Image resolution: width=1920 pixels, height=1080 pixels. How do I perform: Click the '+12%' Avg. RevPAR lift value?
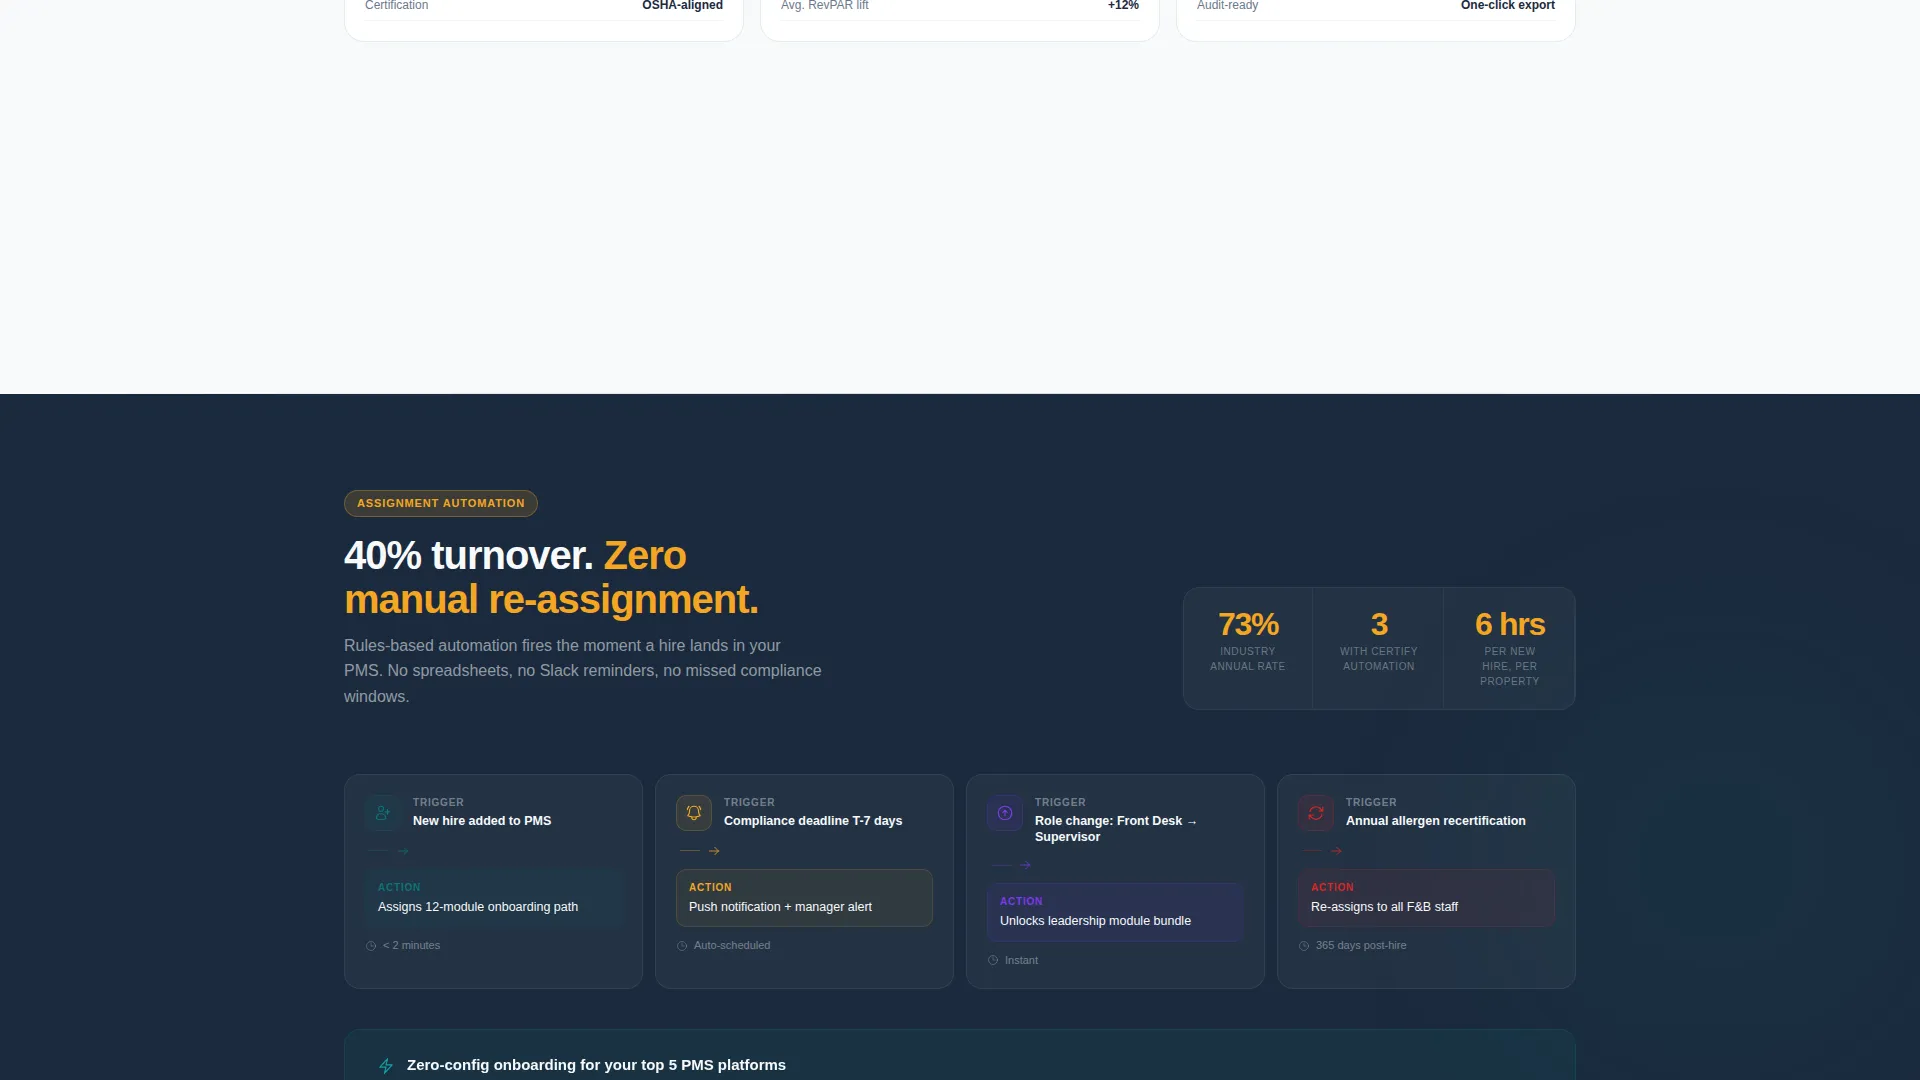[1123, 6]
